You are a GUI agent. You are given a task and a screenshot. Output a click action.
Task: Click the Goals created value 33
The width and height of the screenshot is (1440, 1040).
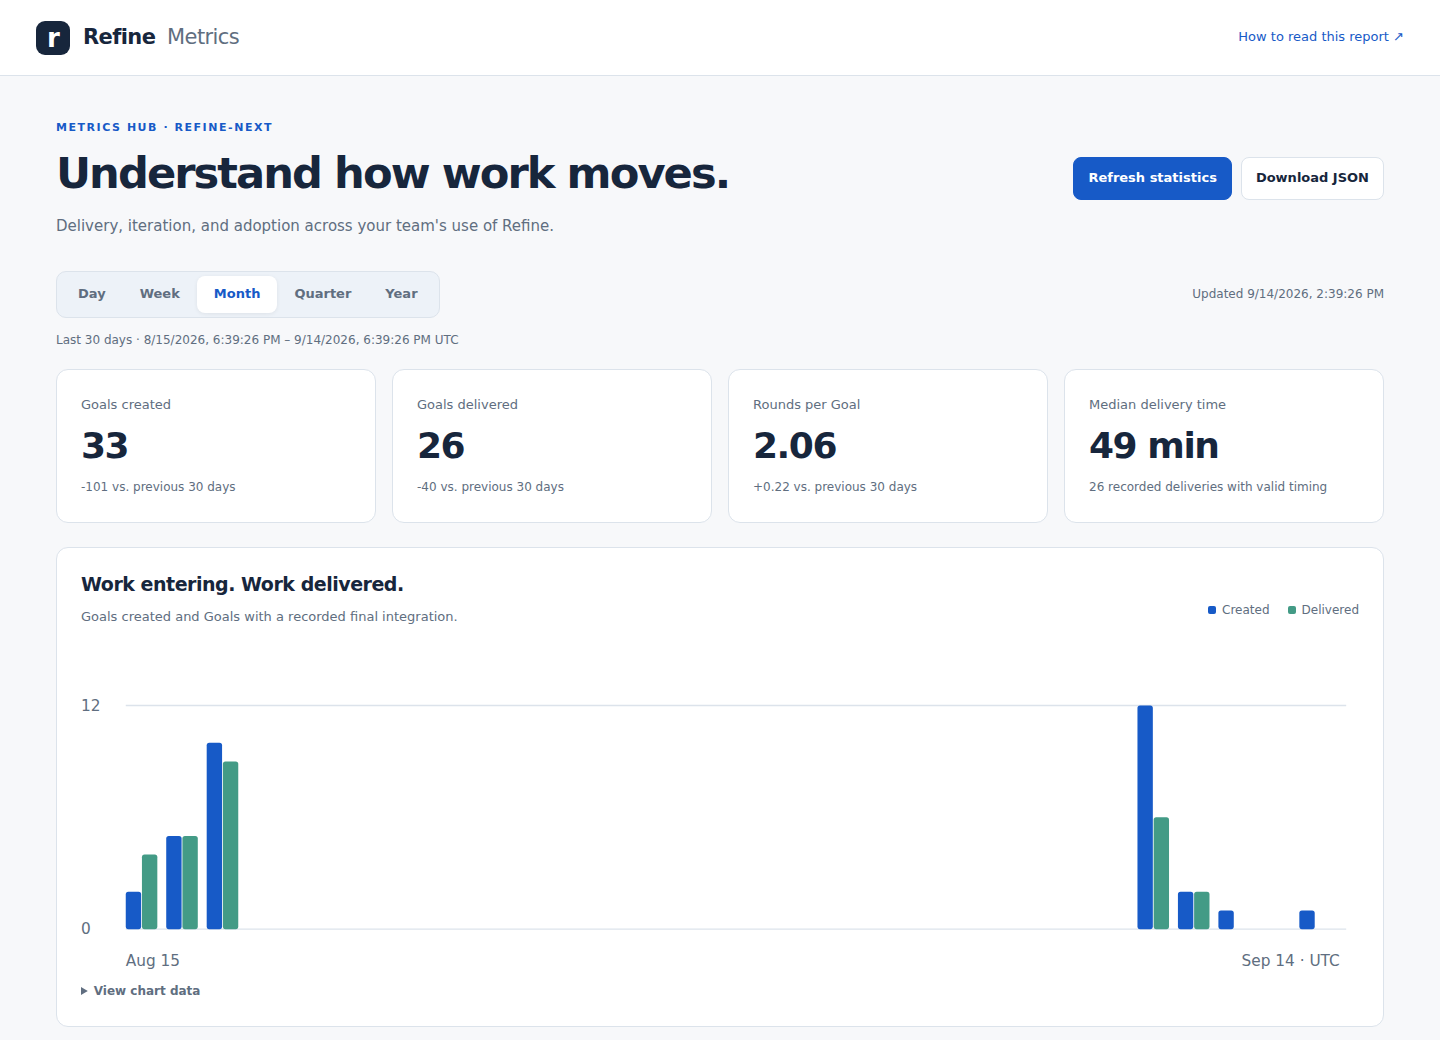tap(105, 446)
